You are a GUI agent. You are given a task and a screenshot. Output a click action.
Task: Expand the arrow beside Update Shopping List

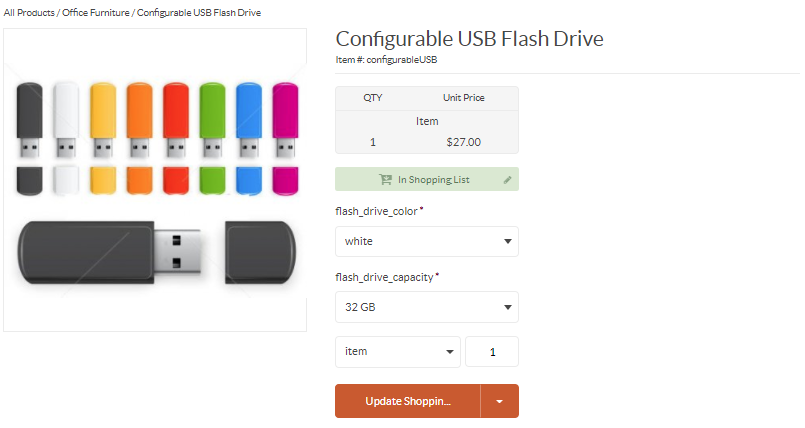pos(500,401)
